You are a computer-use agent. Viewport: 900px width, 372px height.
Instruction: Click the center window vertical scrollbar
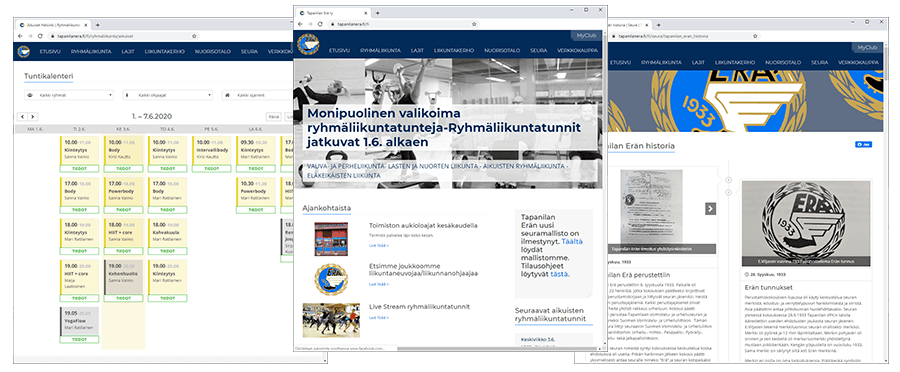point(605,189)
